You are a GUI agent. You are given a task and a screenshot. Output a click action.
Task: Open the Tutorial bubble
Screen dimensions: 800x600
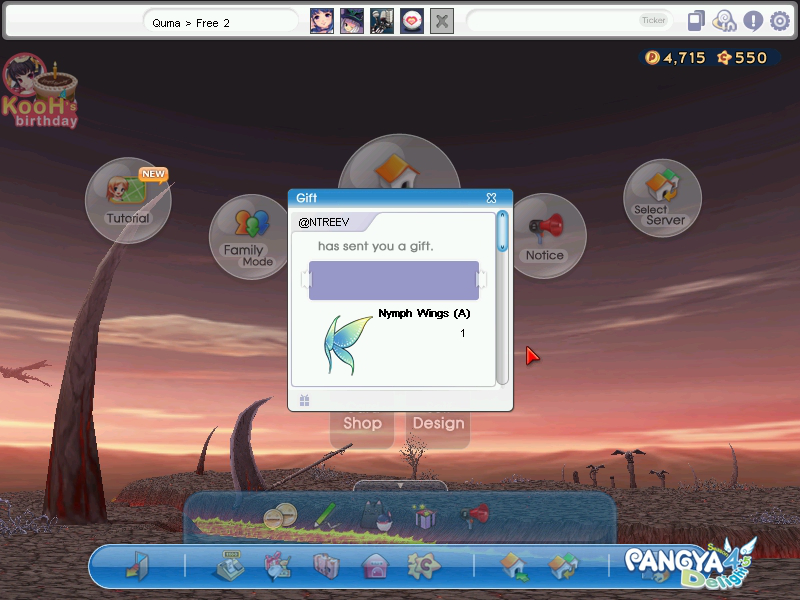click(x=128, y=200)
